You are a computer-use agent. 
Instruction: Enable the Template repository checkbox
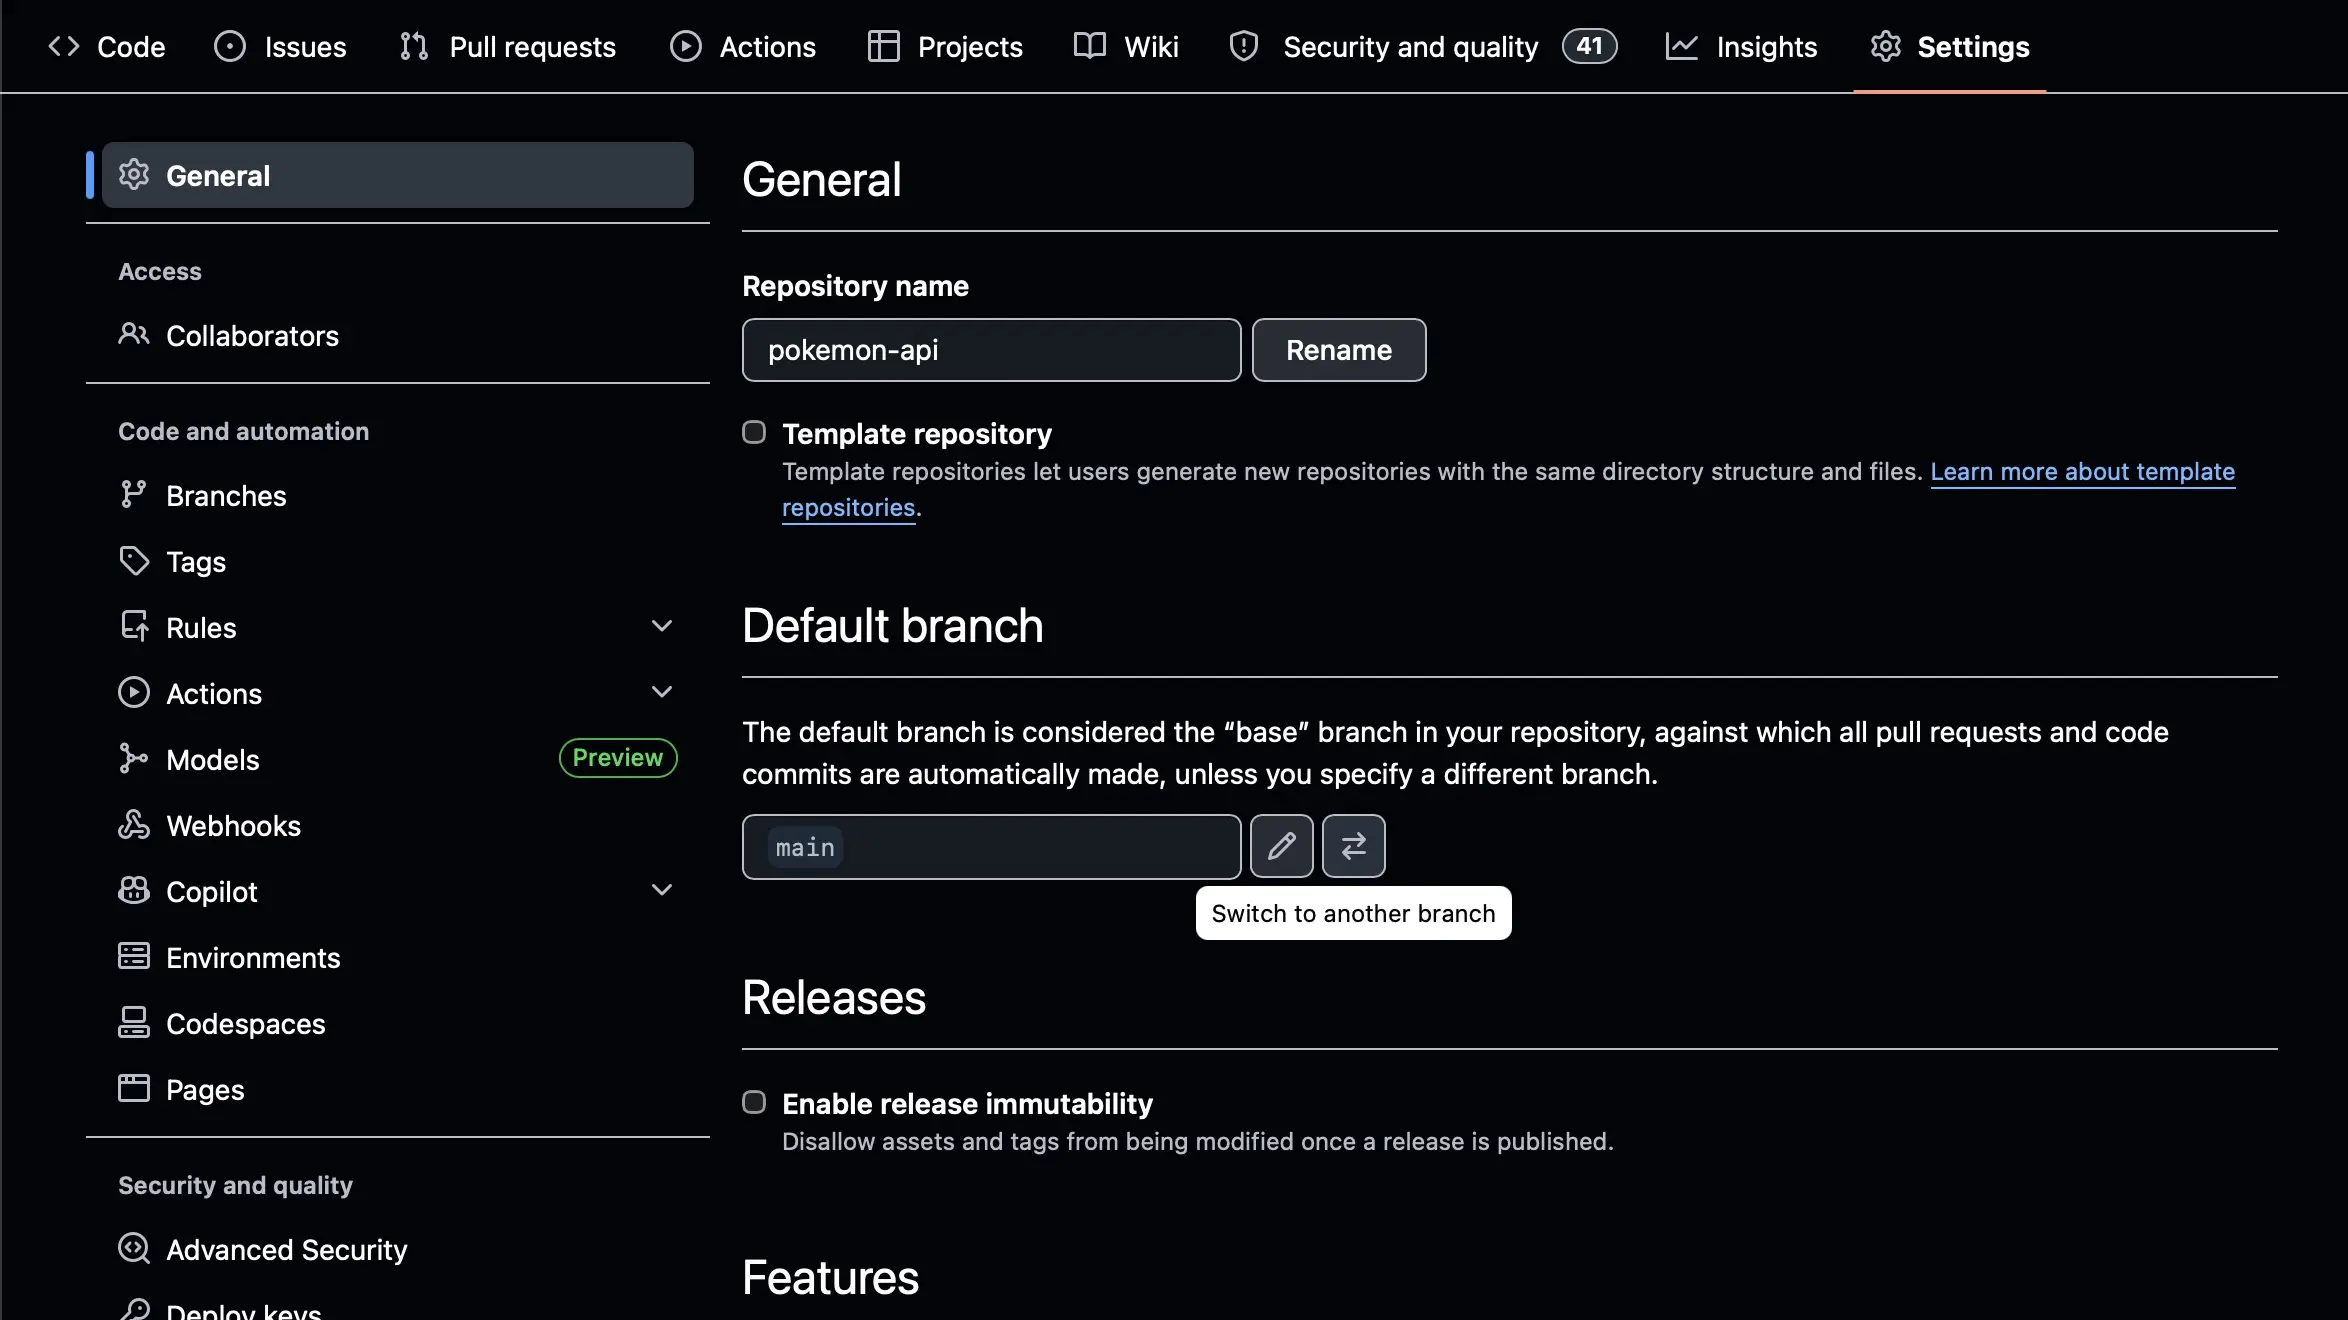754,432
